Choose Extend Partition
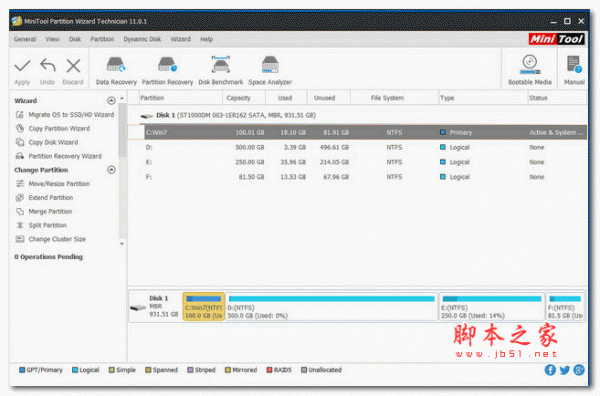This screenshot has width=600, height=396. pyautogui.click(x=44, y=197)
